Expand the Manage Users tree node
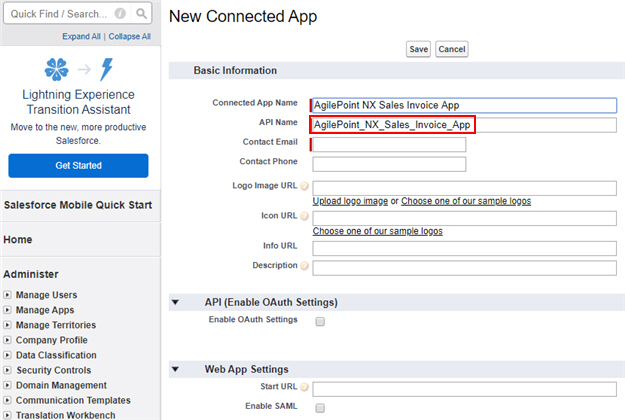Image resolution: width=625 pixels, height=420 pixels. (x=7, y=295)
